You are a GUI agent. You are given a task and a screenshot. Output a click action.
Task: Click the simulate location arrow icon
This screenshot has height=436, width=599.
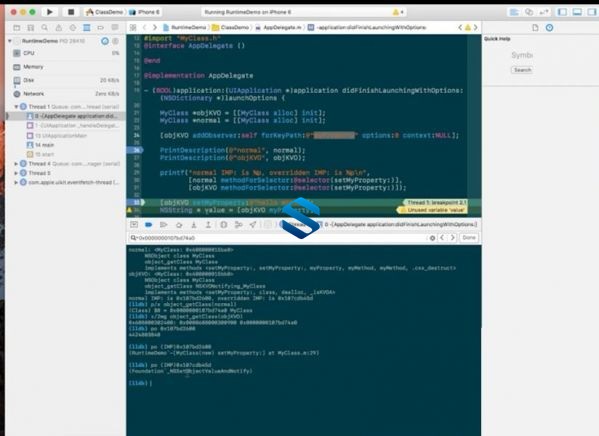[253, 225]
